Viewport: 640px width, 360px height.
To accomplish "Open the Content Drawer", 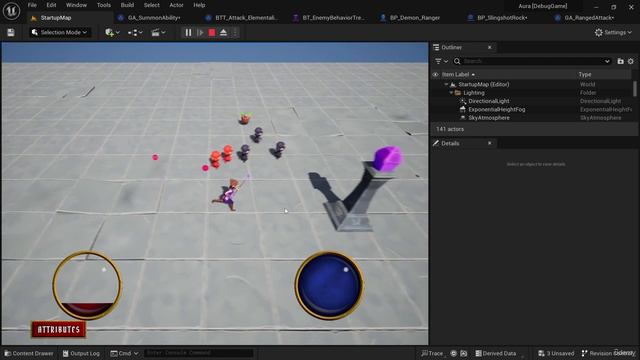I will tap(29, 353).
